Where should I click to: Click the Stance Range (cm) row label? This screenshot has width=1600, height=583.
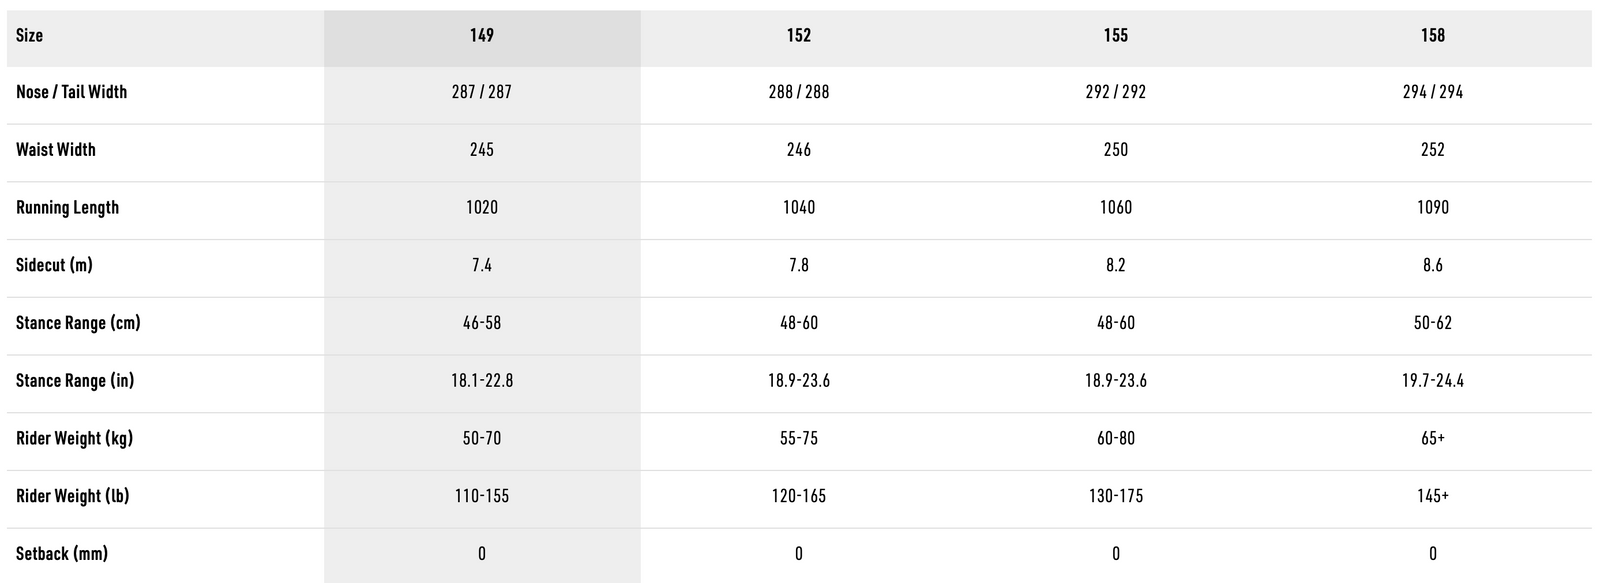(x=78, y=323)
